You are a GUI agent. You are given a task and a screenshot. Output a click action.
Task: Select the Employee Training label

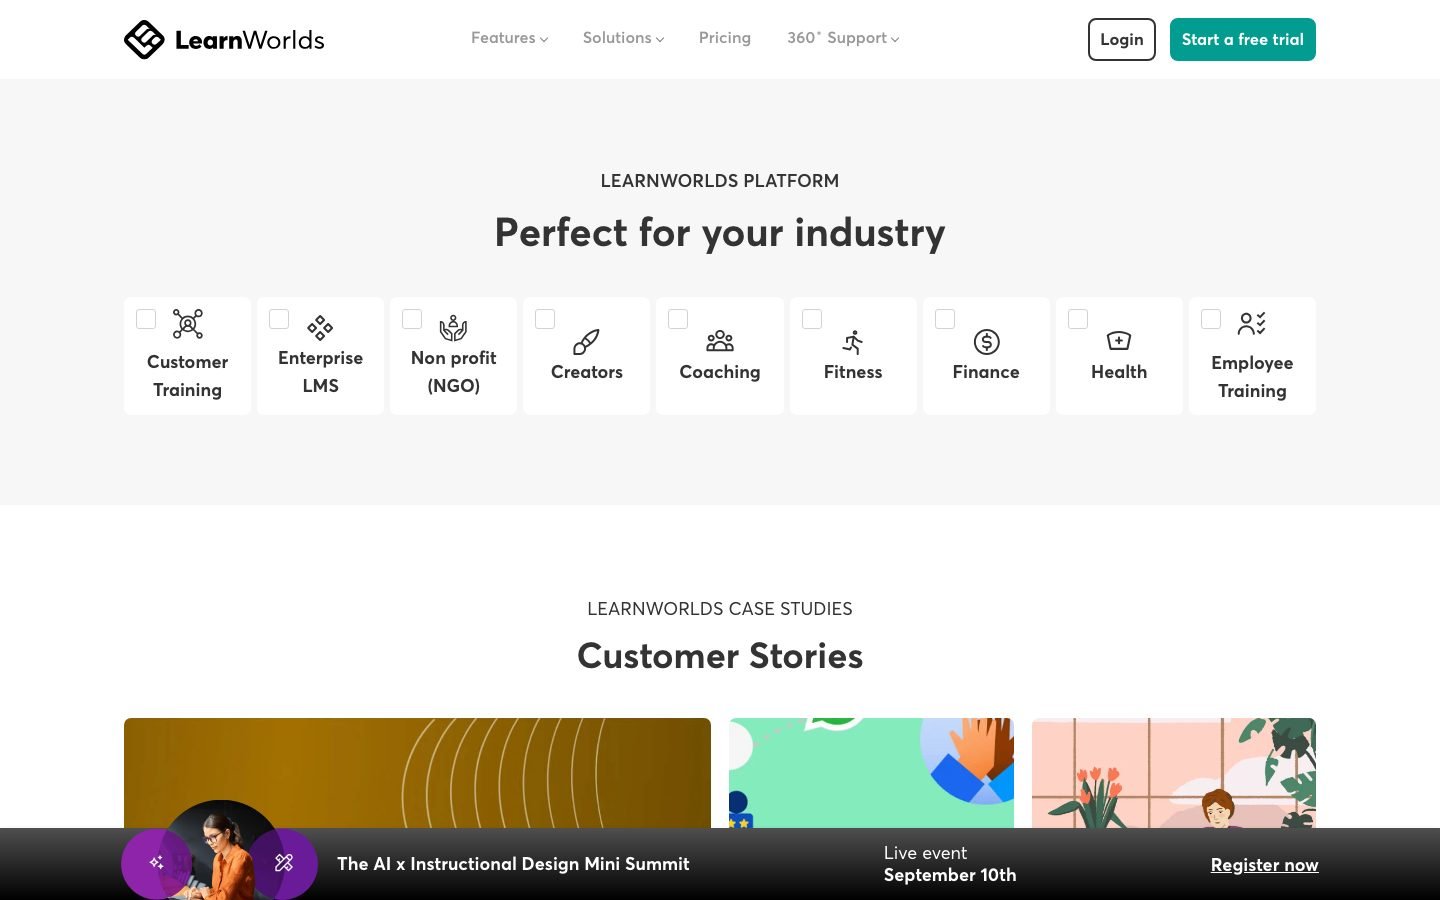(1252, 377)
